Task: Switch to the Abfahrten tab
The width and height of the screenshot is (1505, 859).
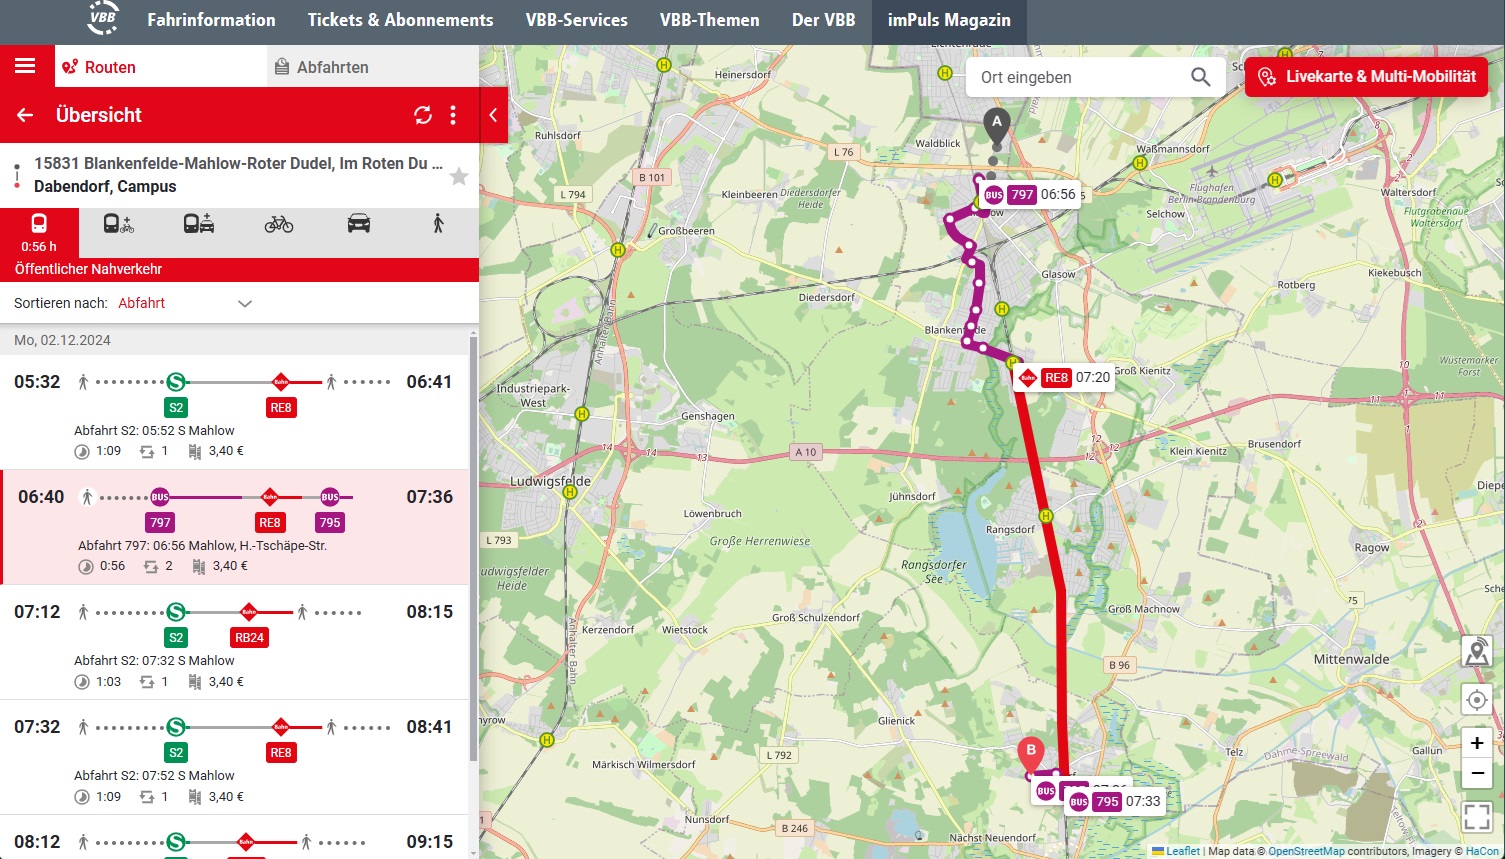Action: 332,67
